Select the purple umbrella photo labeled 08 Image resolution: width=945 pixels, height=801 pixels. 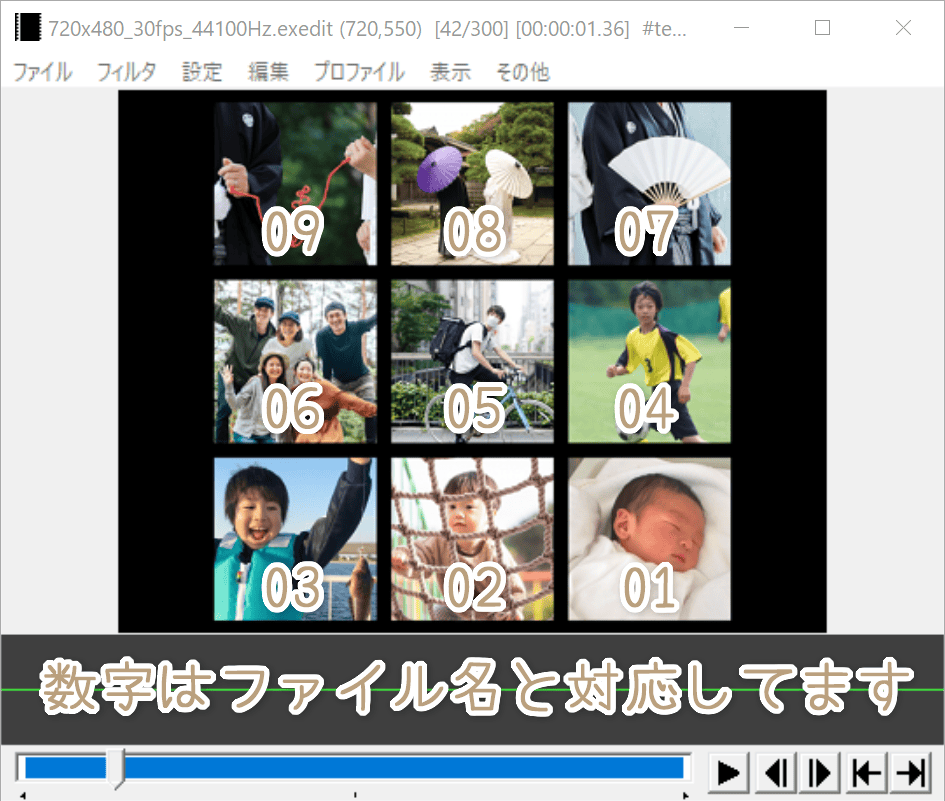pos(471,182)
